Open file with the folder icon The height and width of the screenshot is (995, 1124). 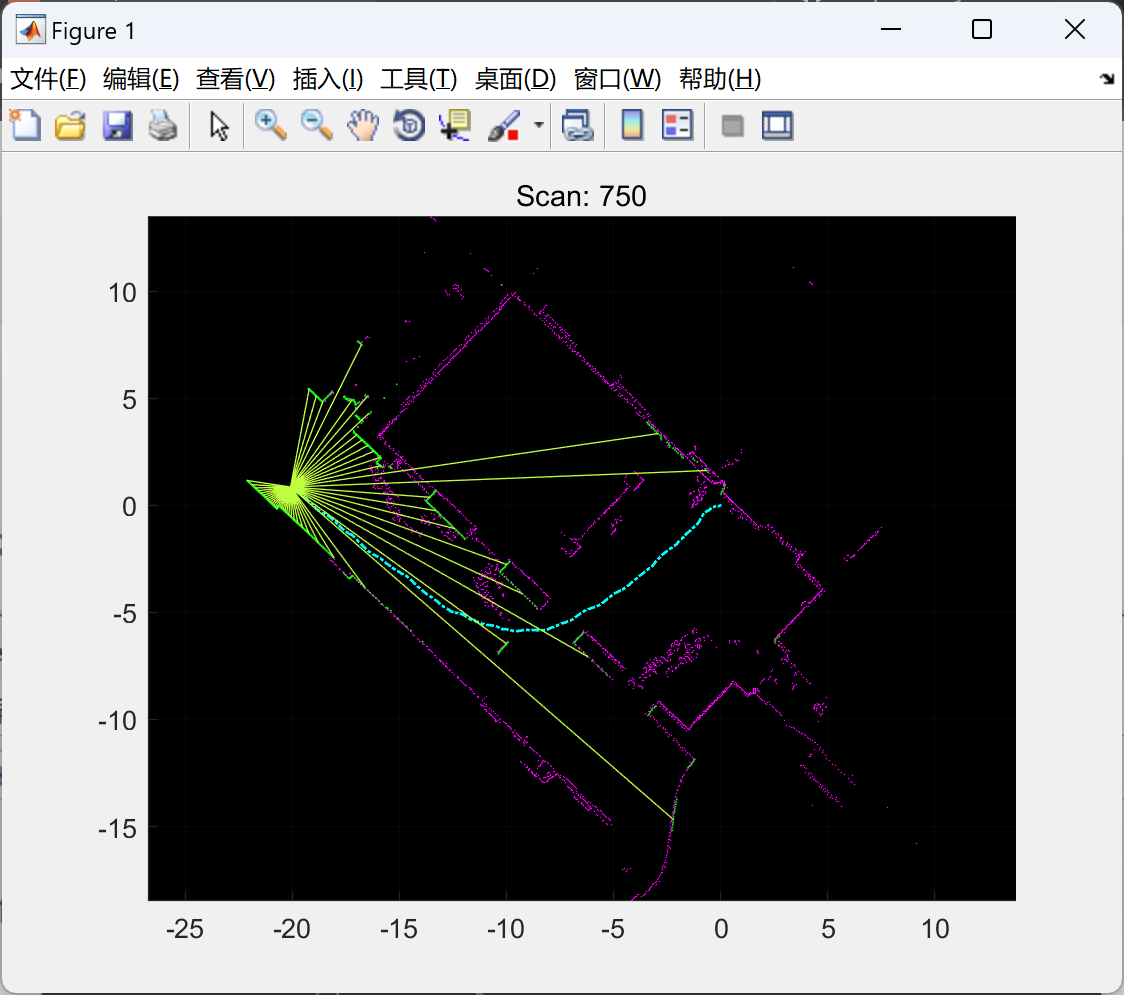point(70,126)
